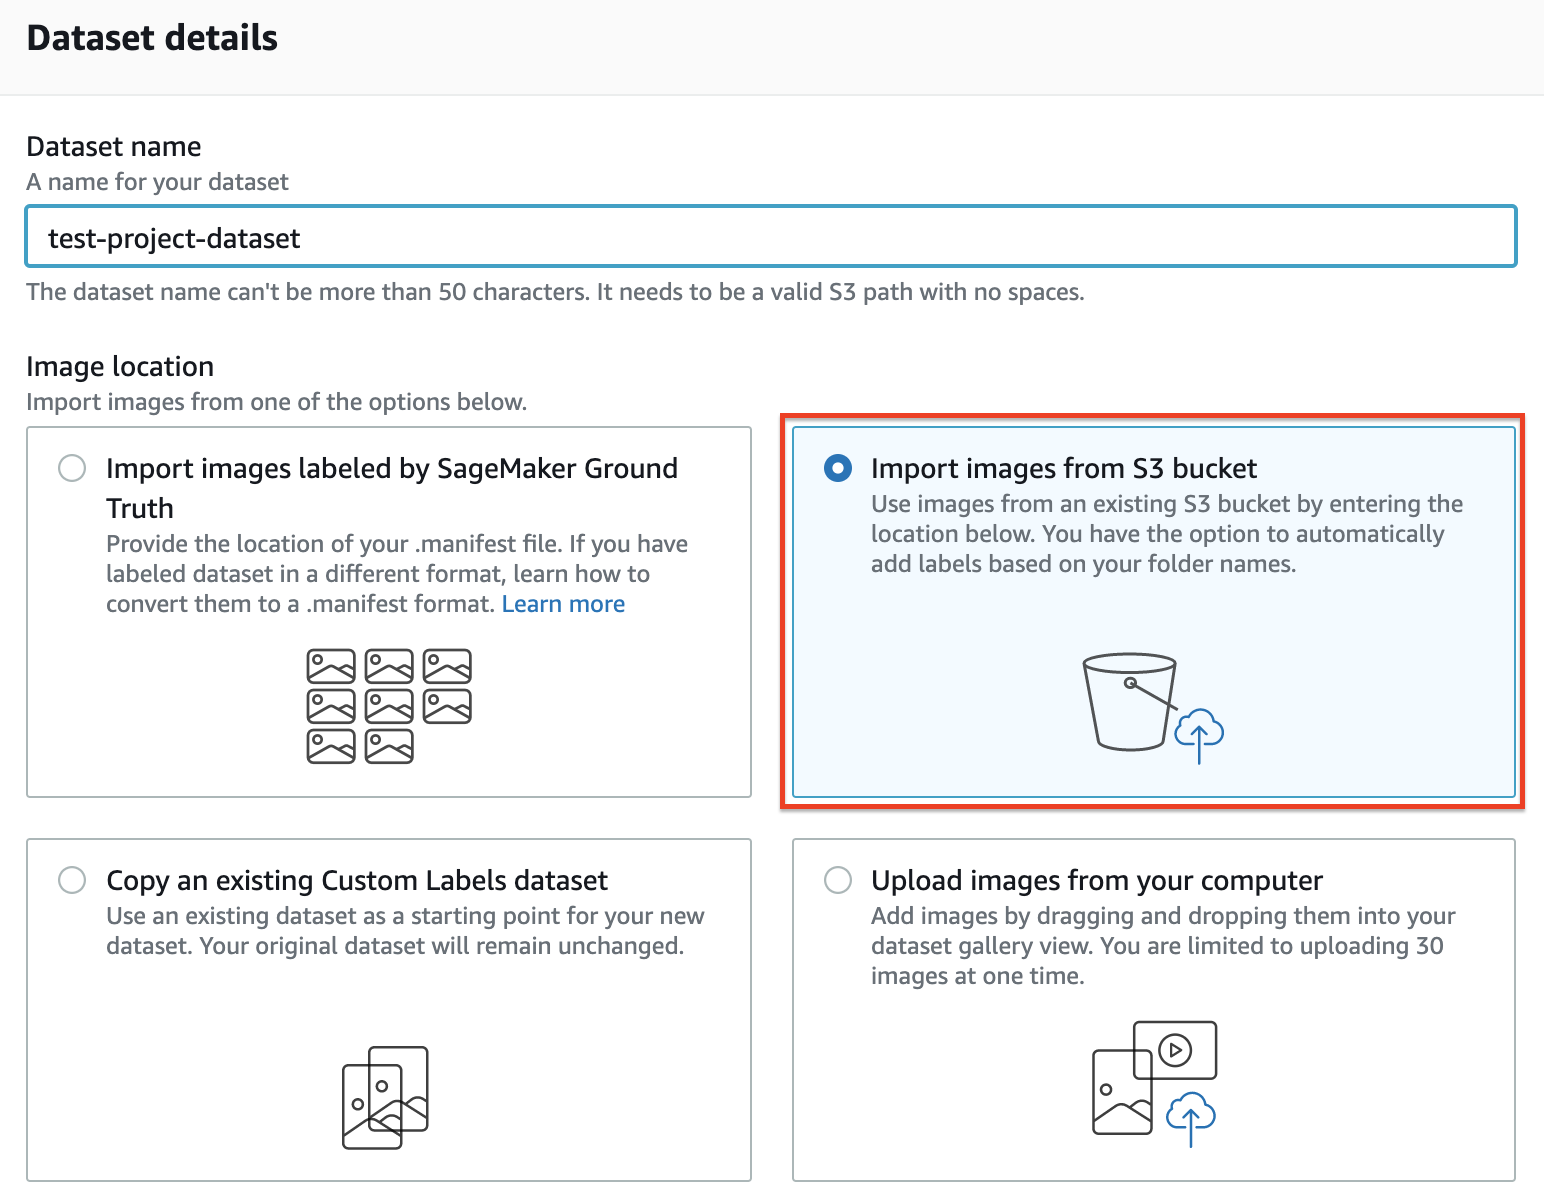Viewport: 1544px width, 1198px height.
Task: Select the Import images from S3 bucket radio
Action: [x=837, y=468]
